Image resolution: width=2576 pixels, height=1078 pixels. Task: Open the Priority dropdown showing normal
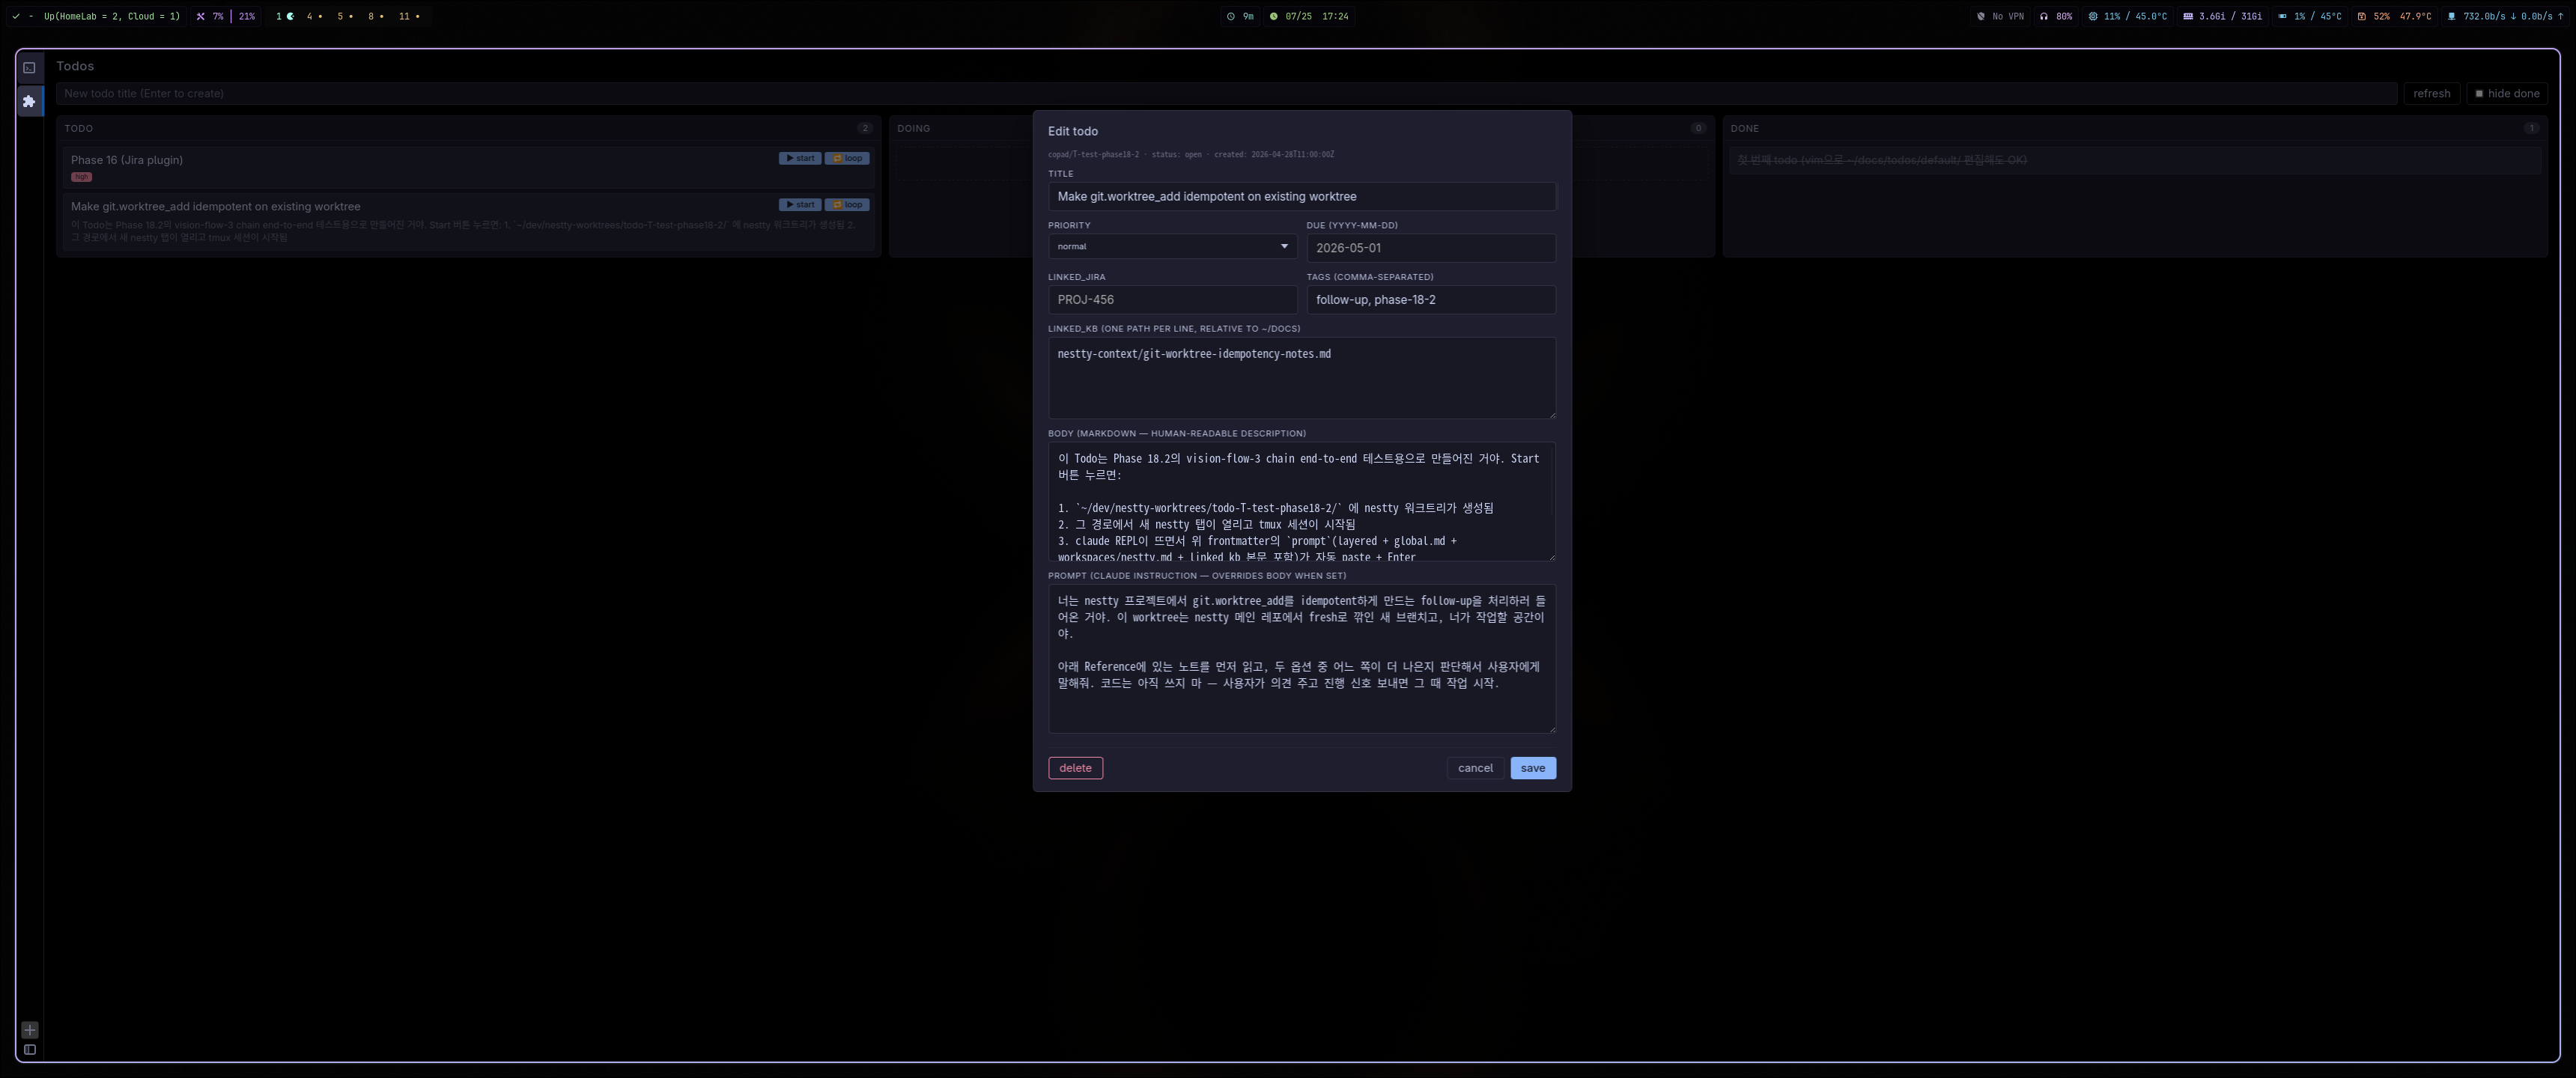(1172, 246)
